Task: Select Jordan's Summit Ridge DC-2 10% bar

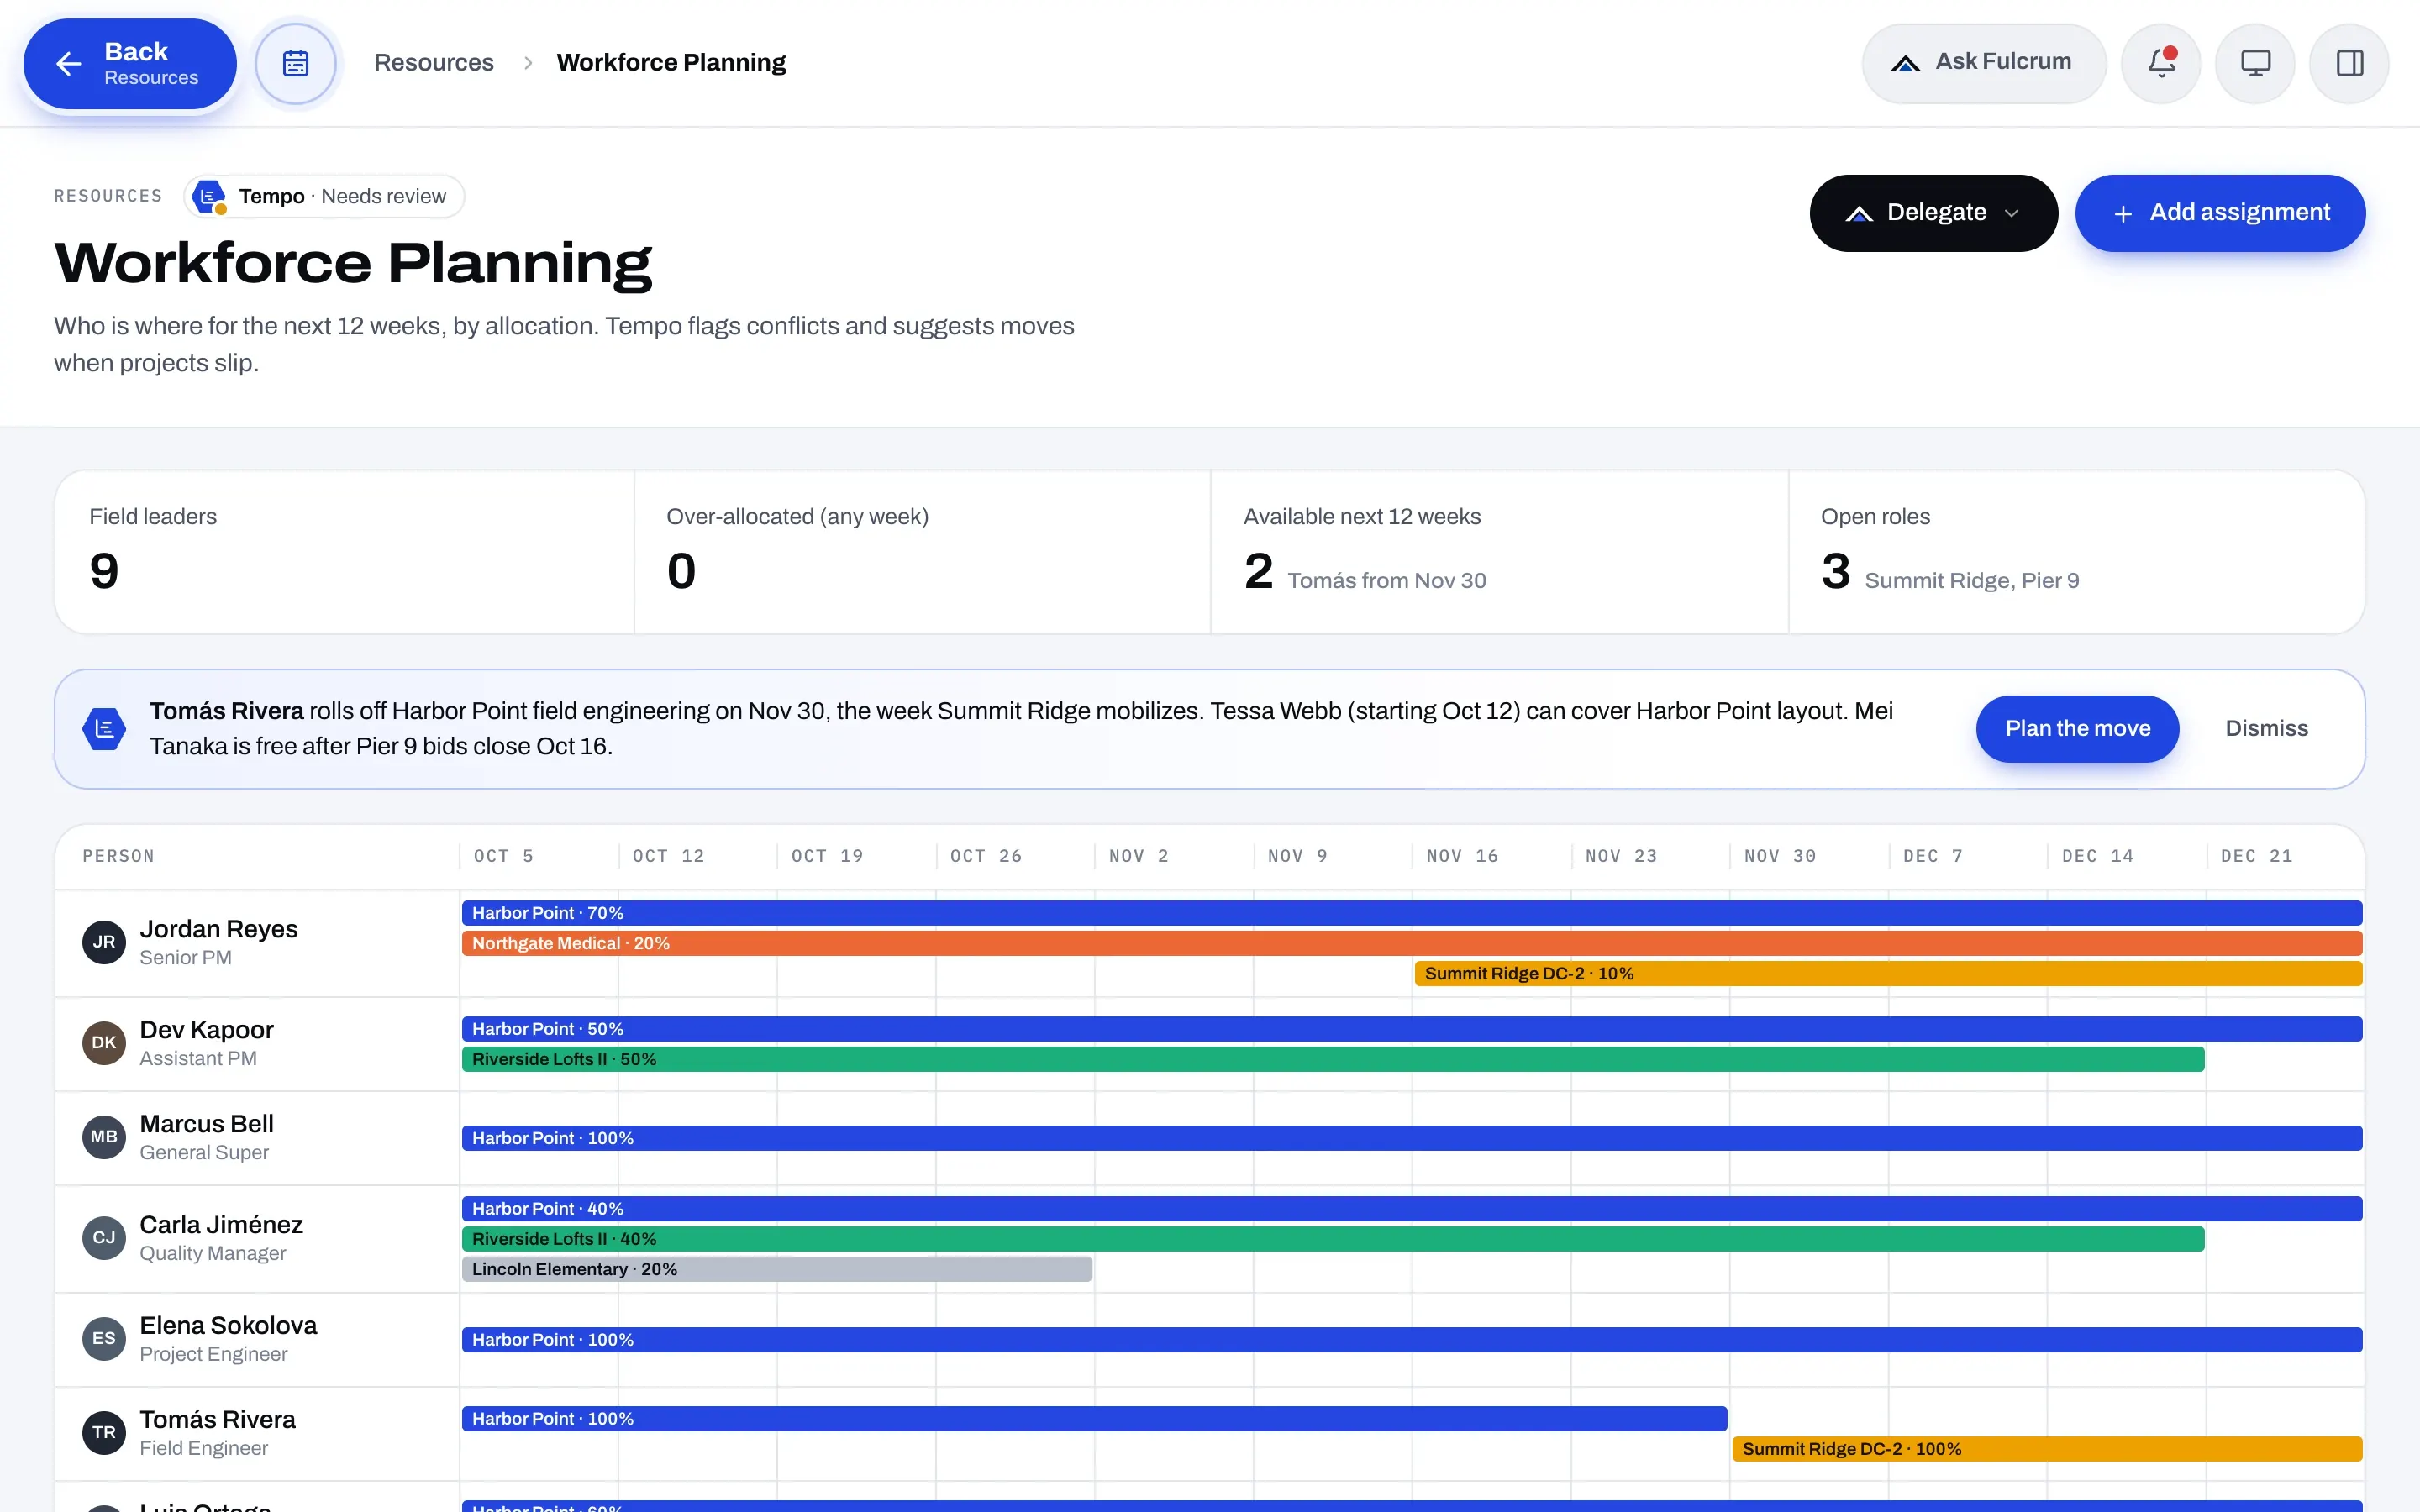Action: [1888, 973]
